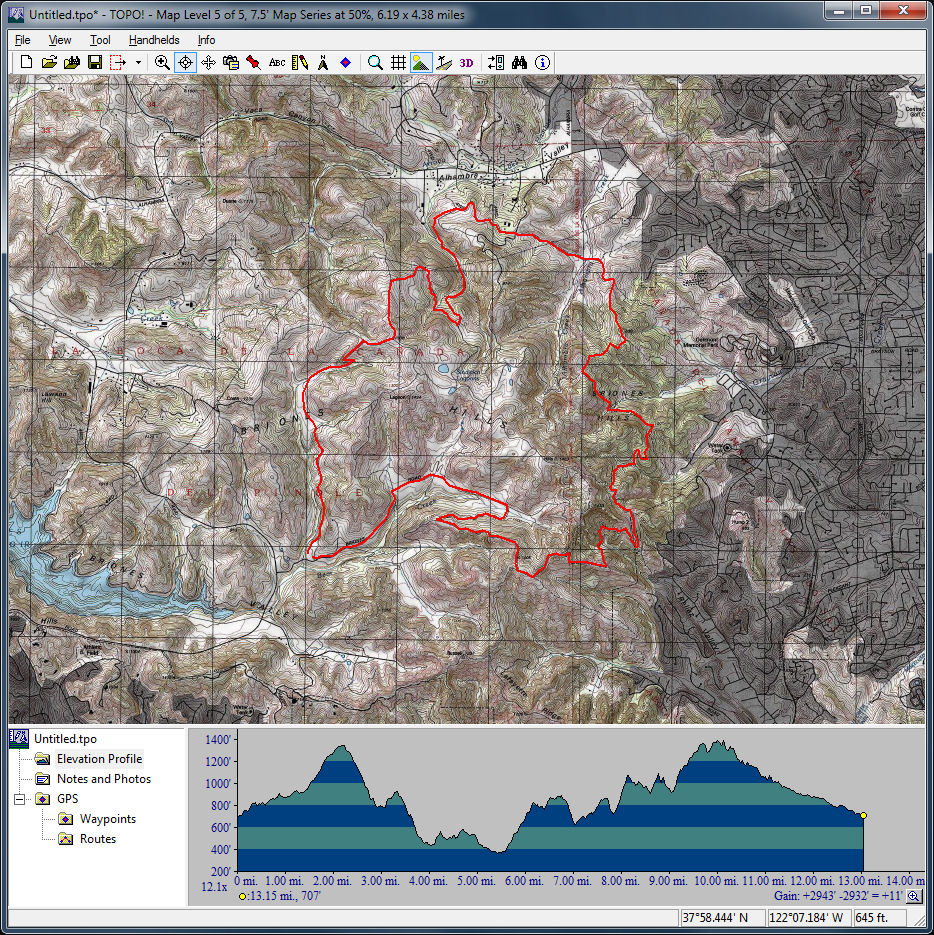Screen dimensions: 934x935
Task: Select the red pushpin waypoint tool
Action: pos(254,62)
